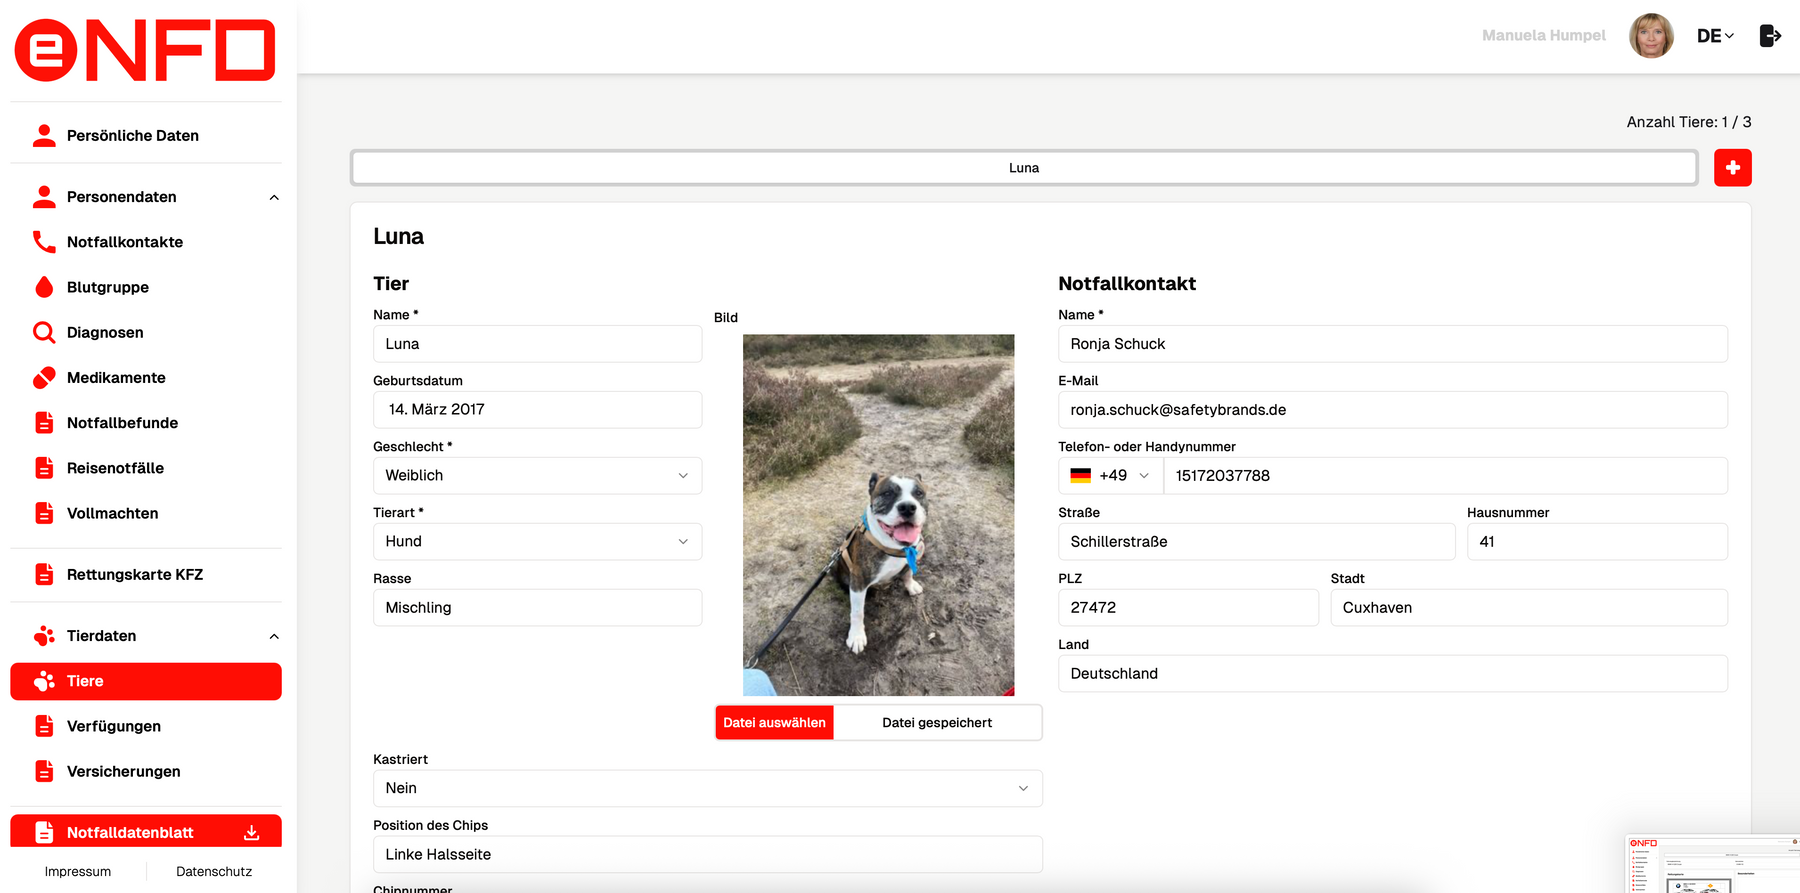Click the Geburtsdatum field 14. März 2017
Image resolution: width=1800 pixels, height=893 pixels.
537,410
